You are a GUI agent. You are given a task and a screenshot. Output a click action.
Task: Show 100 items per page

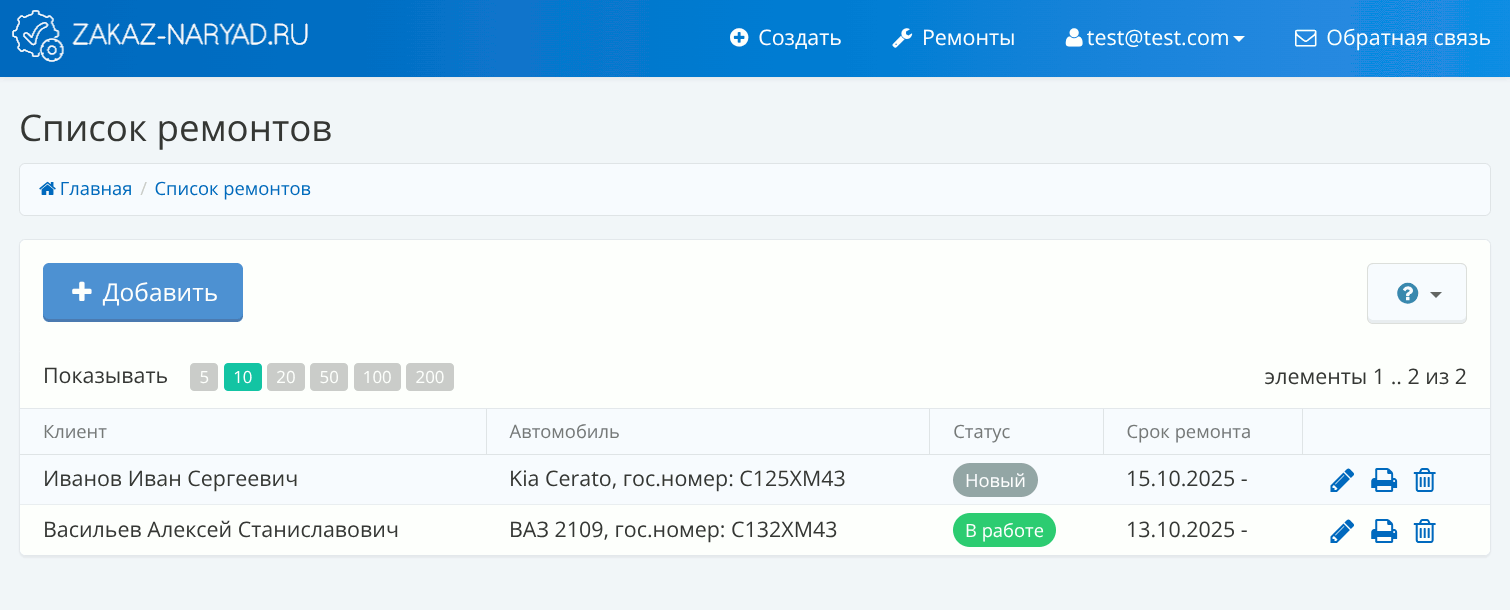point(377,377)
